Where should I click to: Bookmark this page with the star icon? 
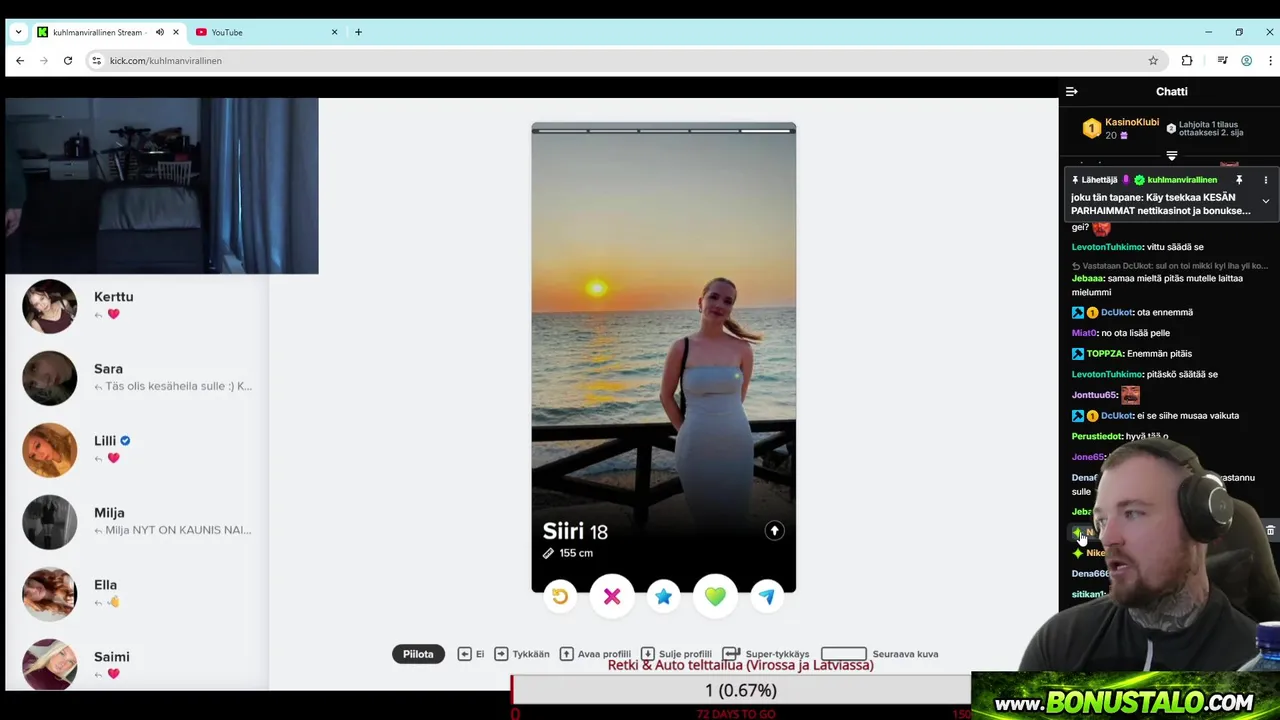point(1153,60)
